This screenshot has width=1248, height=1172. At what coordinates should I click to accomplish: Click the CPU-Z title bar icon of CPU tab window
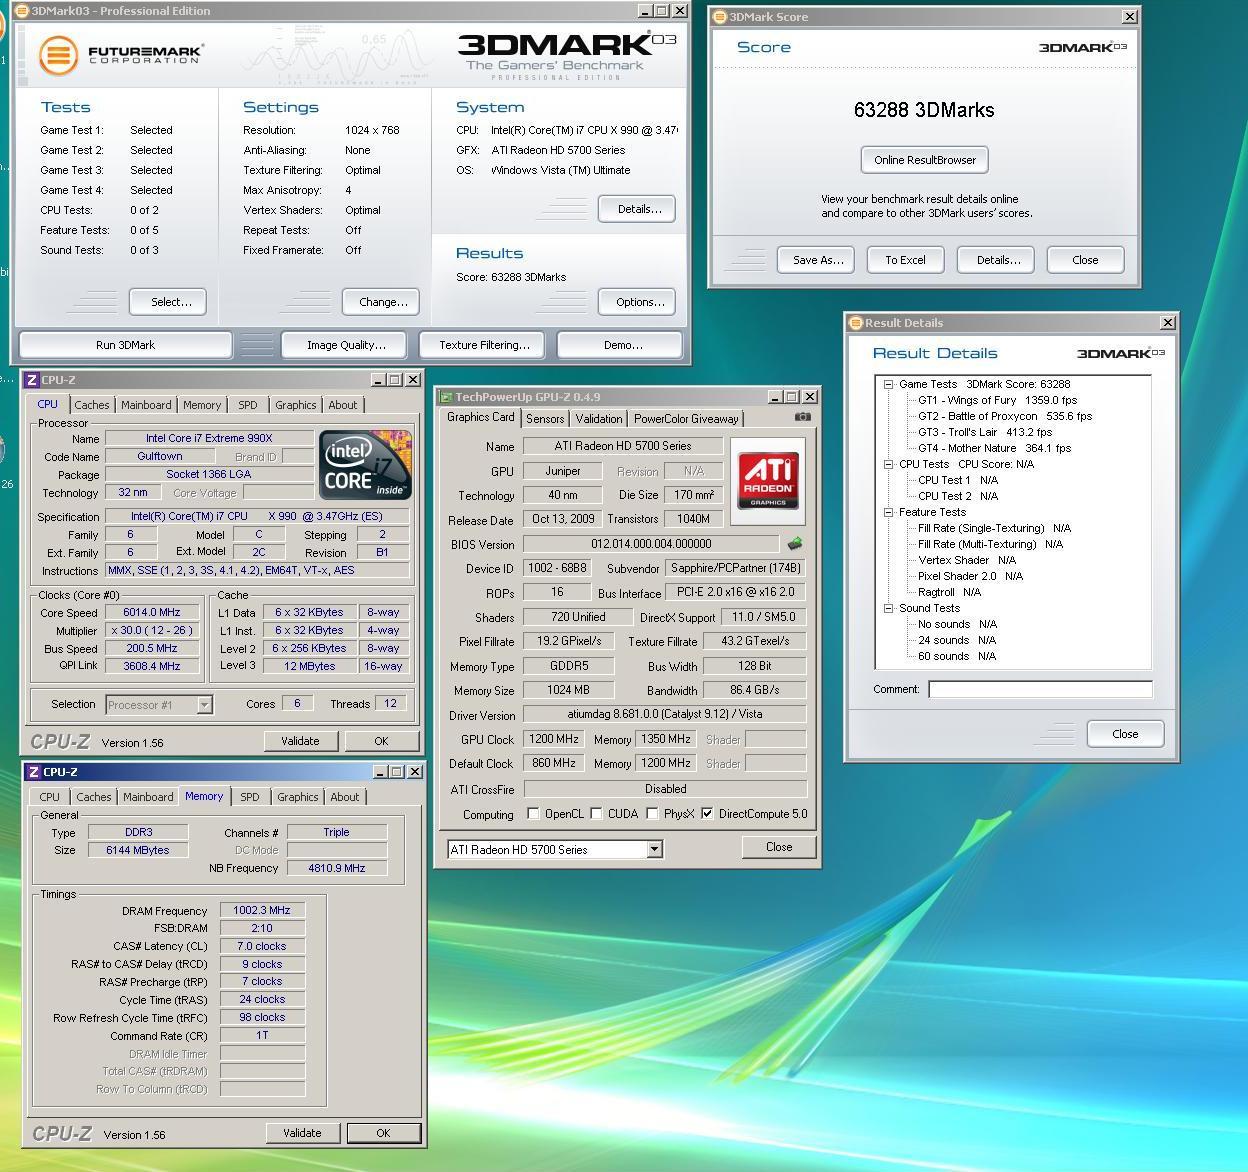pos(32,380)
